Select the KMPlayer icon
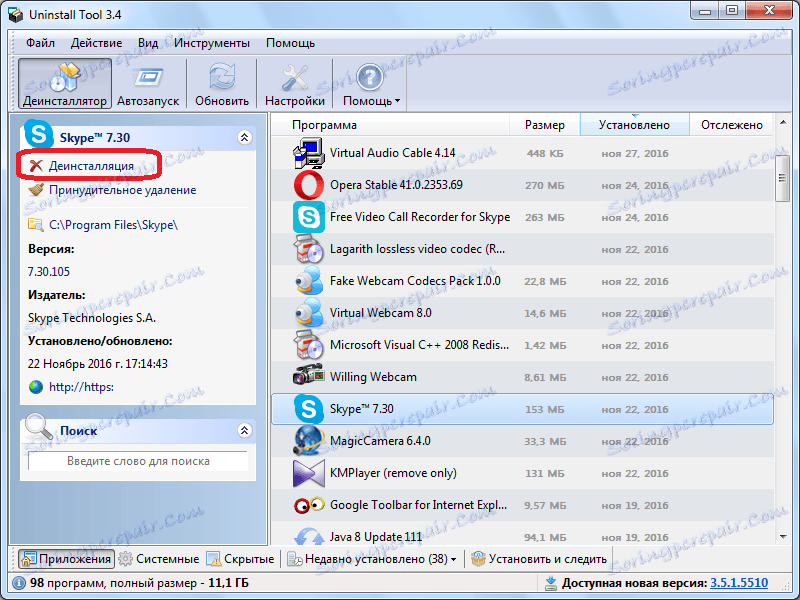Screen dimensions: 800x600 coord(309,473)
